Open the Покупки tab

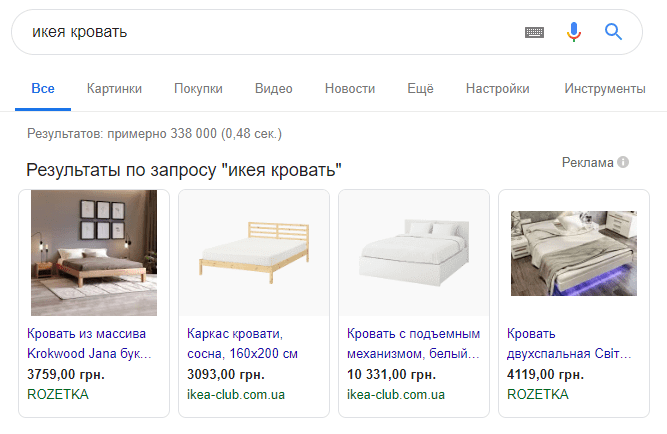pyautogui.click(x=198, y=89)
